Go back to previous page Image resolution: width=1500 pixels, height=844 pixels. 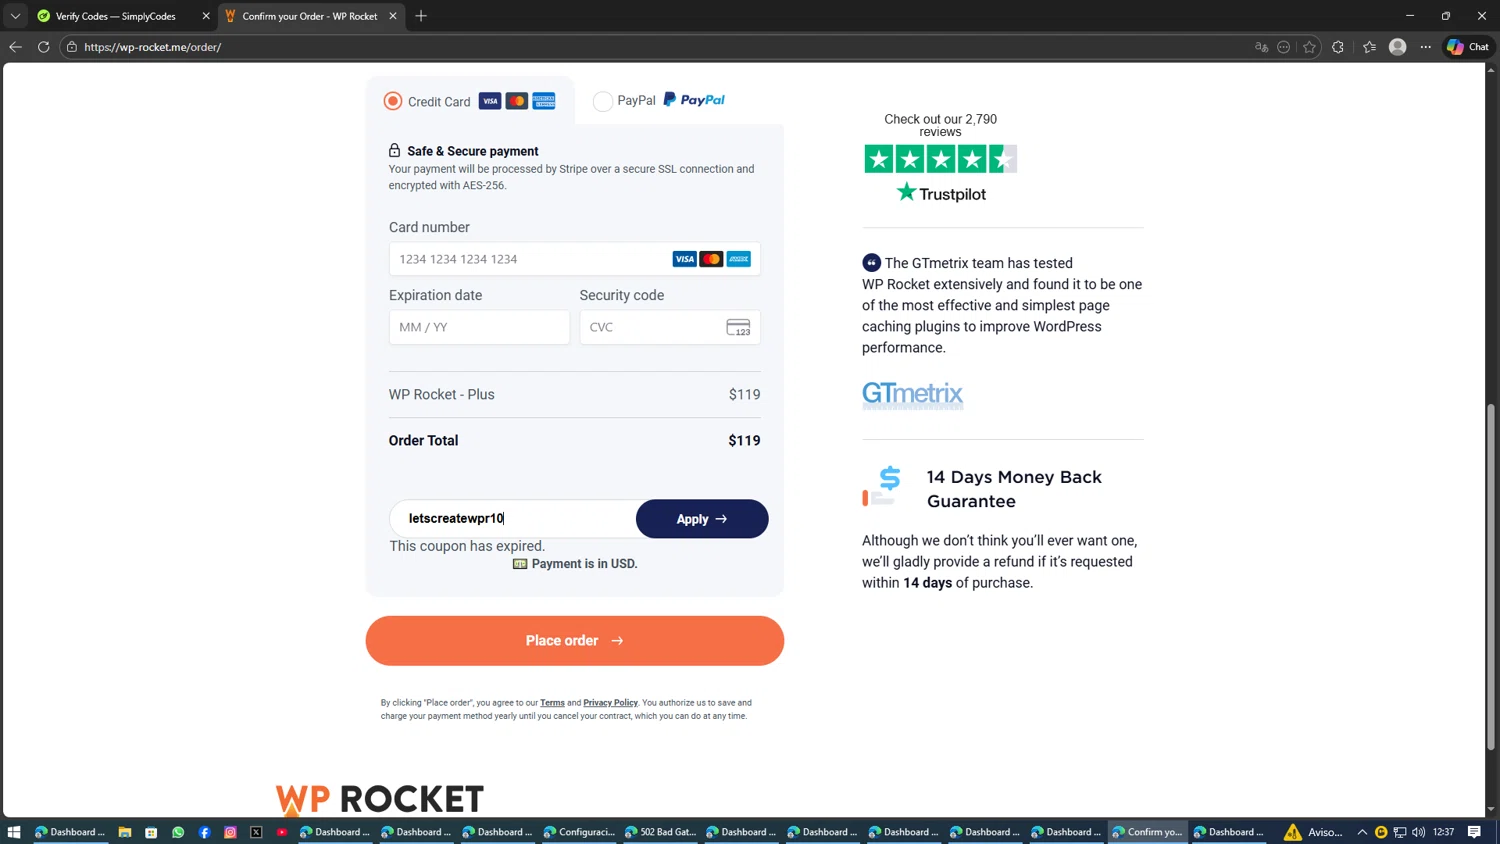point(15,47)
